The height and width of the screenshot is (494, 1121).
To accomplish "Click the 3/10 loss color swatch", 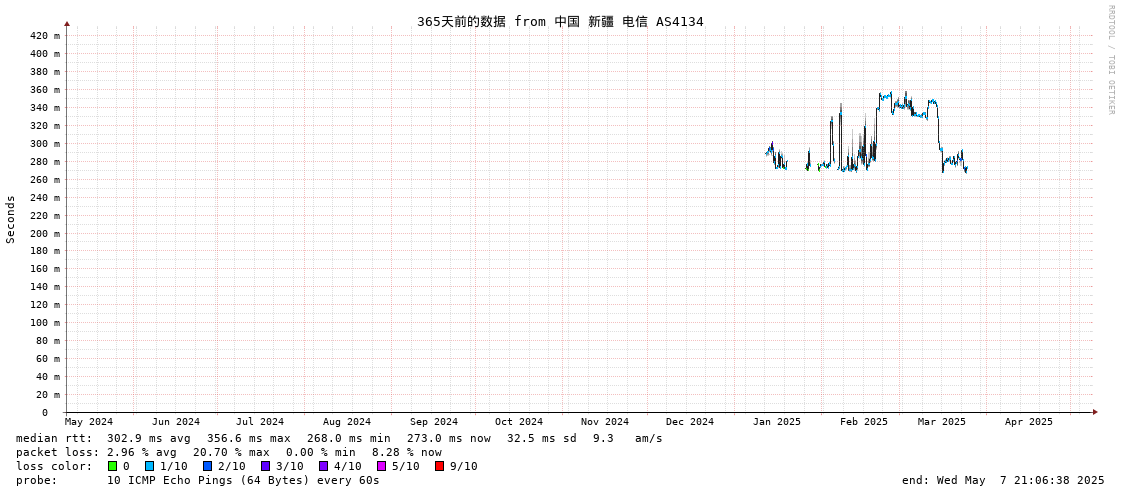I will [265, 466].
